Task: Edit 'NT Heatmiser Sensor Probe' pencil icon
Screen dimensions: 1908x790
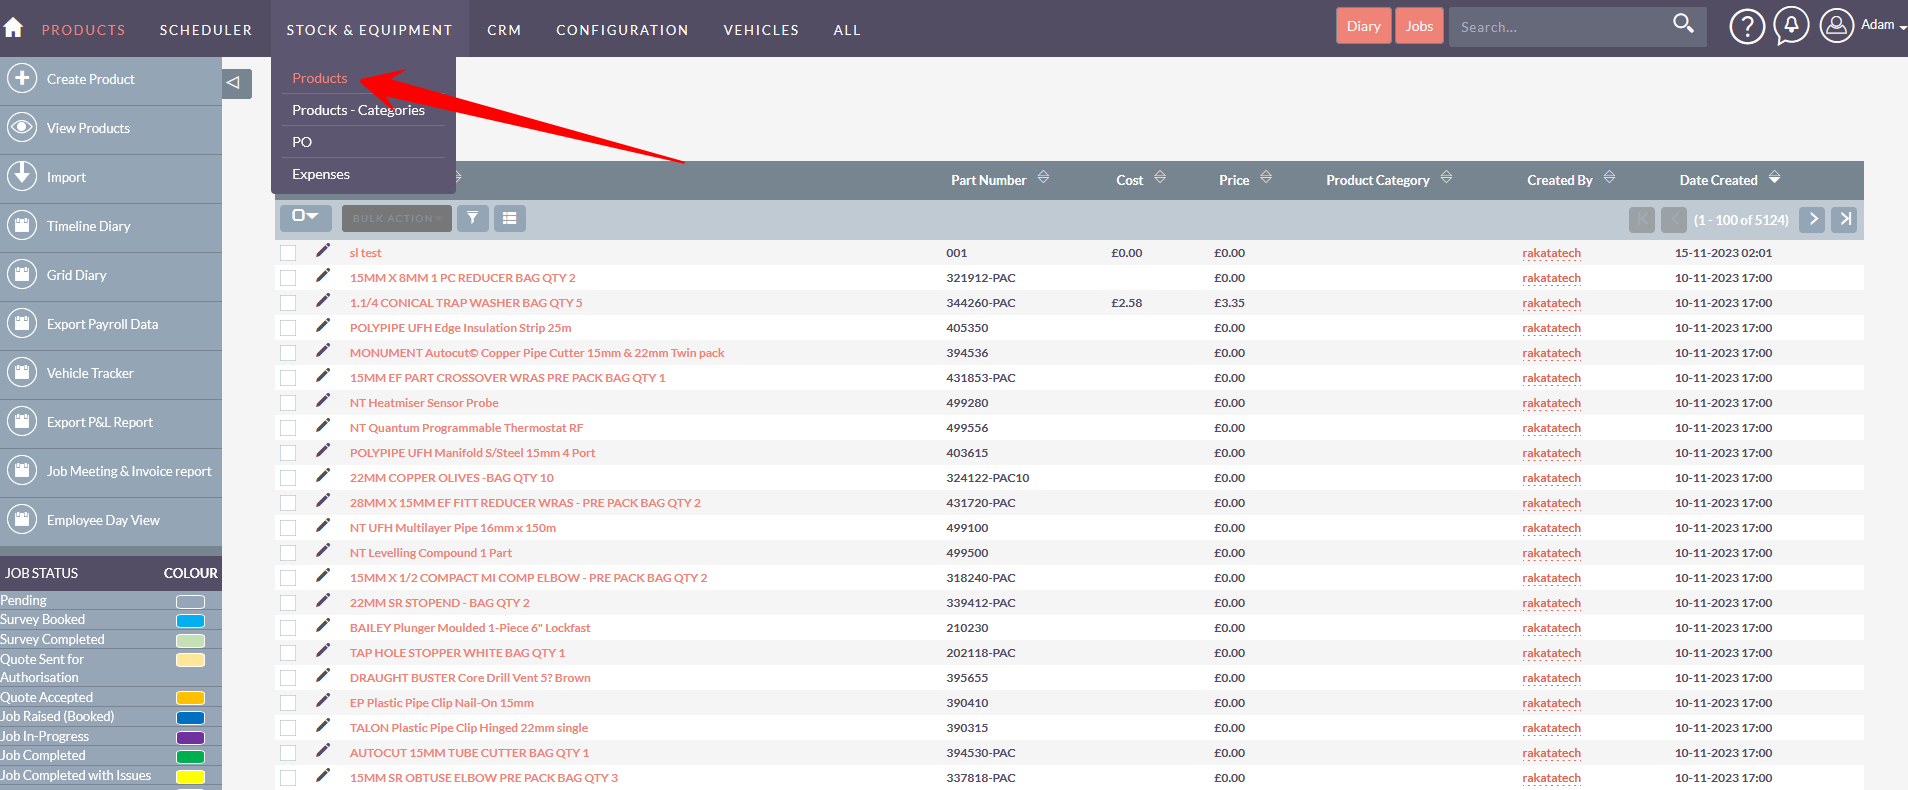Action: click(323, 401)
